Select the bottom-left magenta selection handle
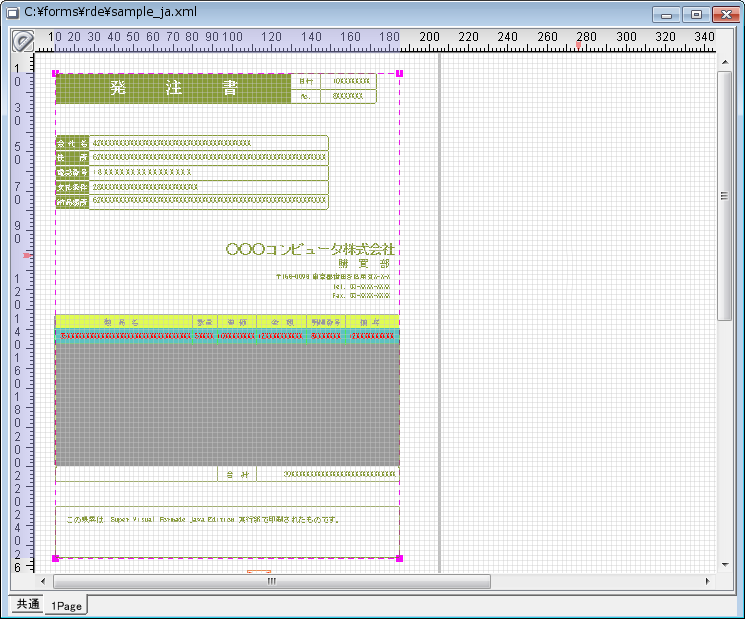The width and height of the screenshot is (745, 619). coord(55,558)
